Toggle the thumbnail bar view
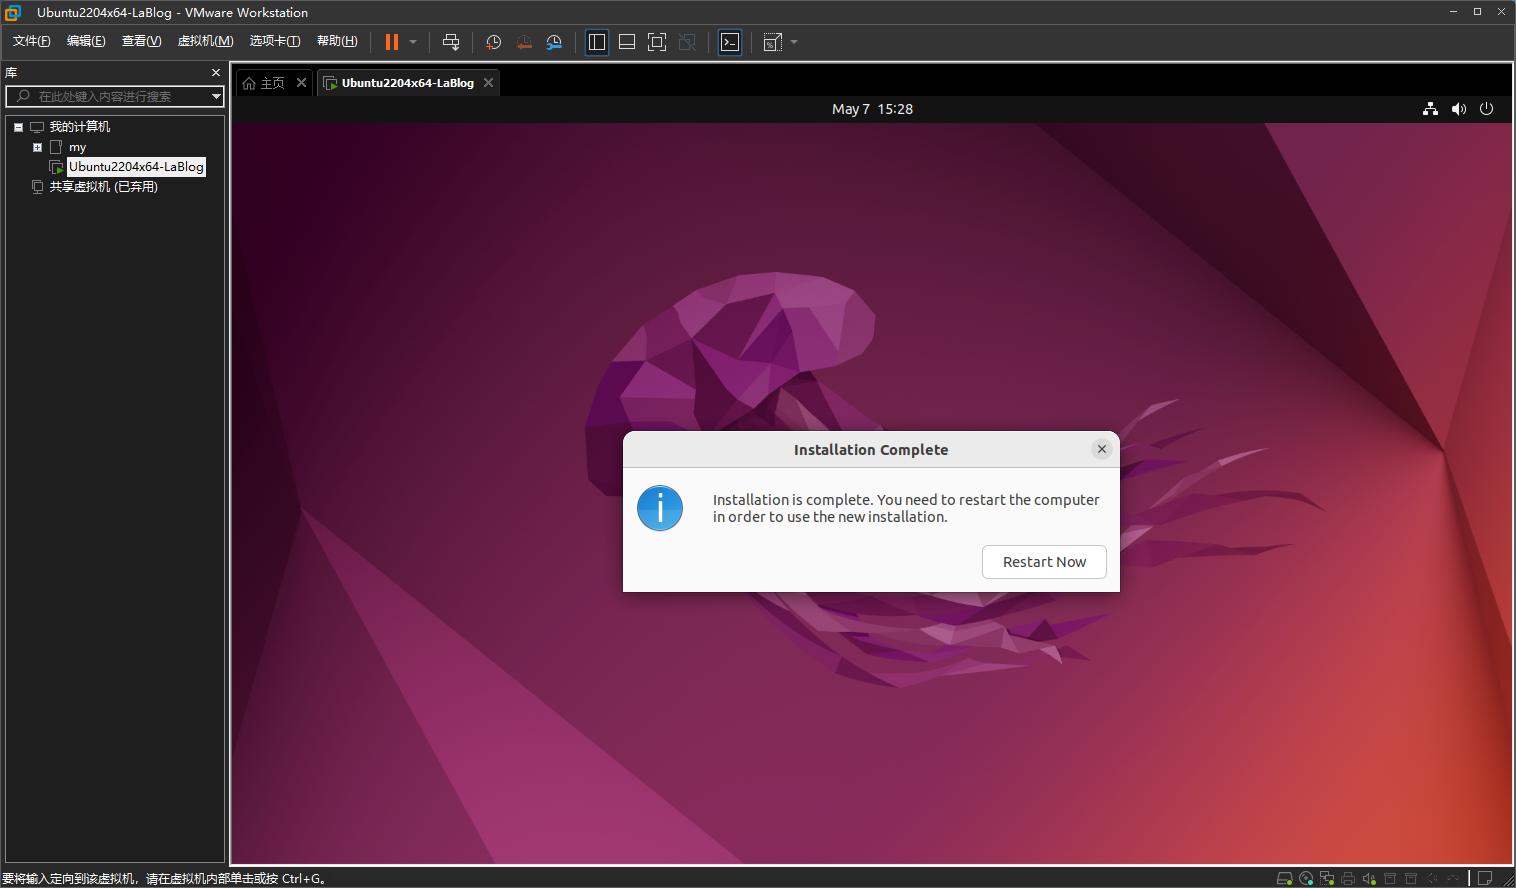 [x=627, y=42]
